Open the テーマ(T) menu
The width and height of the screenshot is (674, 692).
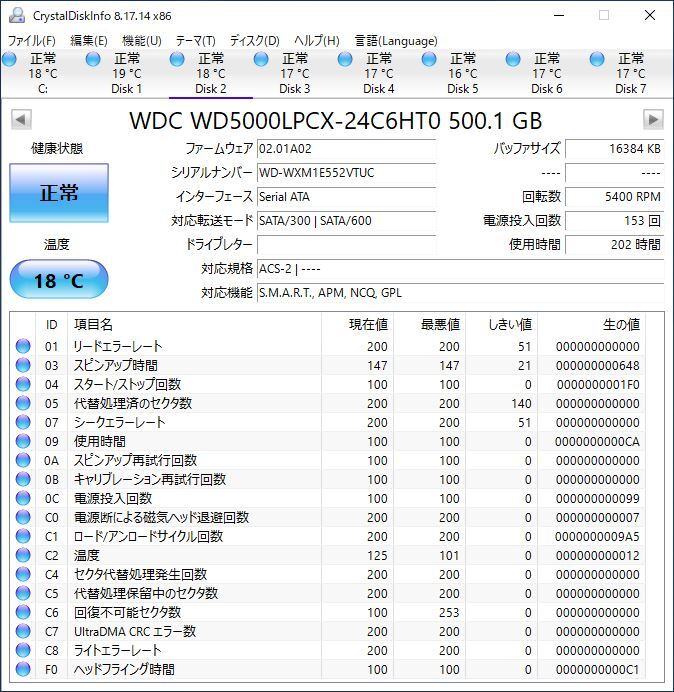point(196,41)
